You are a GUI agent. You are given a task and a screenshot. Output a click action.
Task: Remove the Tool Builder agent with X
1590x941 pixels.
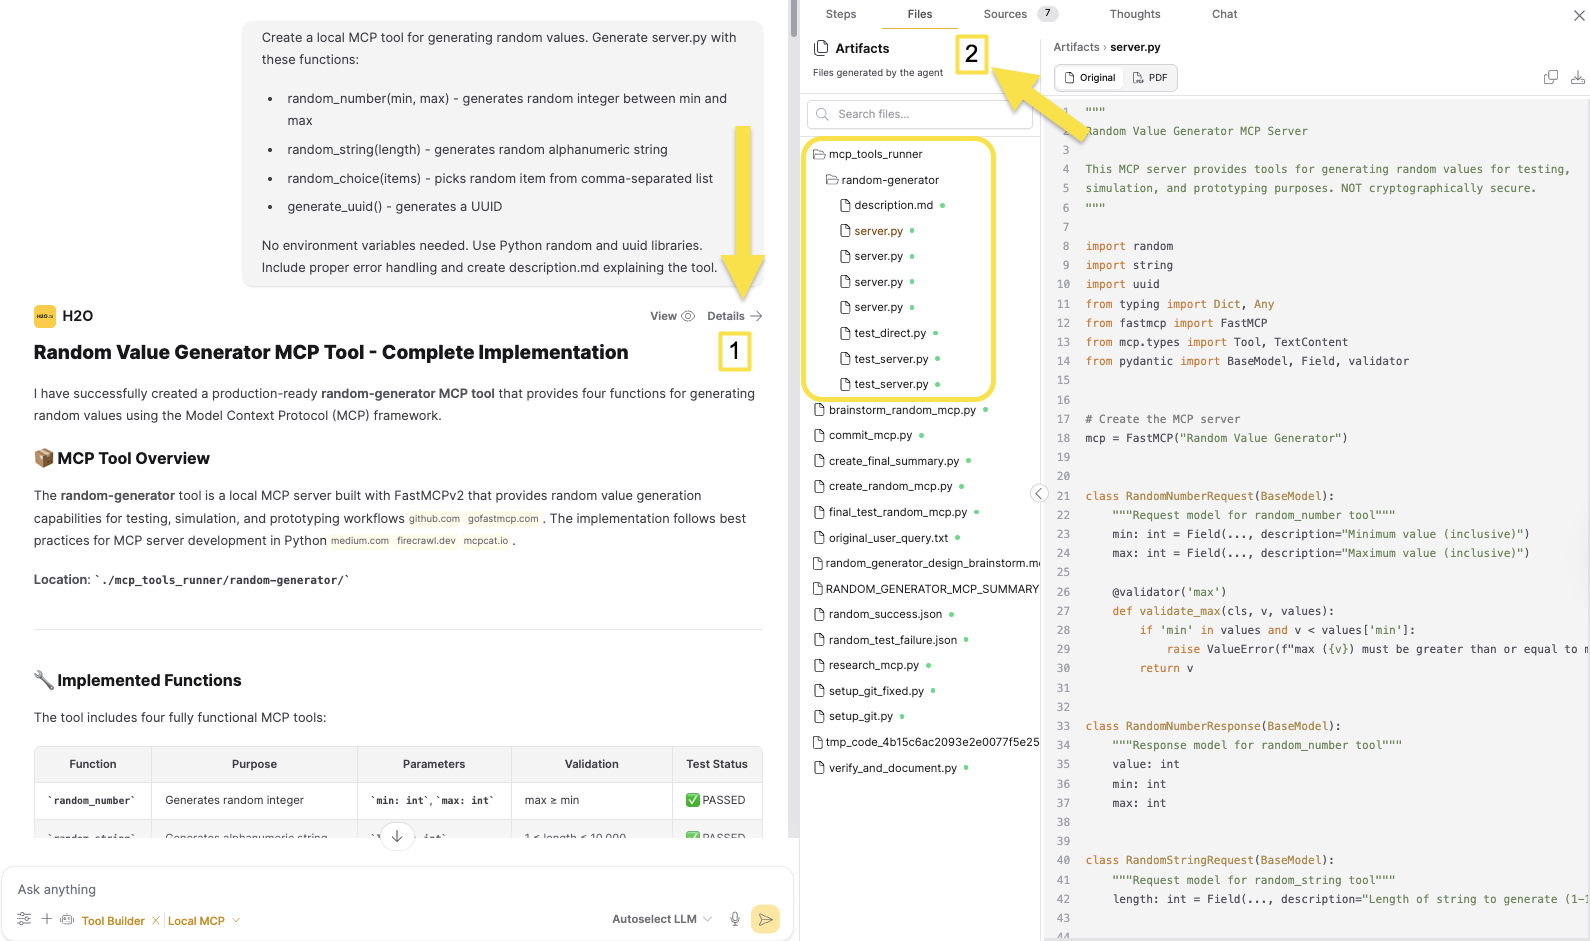tap(156, 920)
